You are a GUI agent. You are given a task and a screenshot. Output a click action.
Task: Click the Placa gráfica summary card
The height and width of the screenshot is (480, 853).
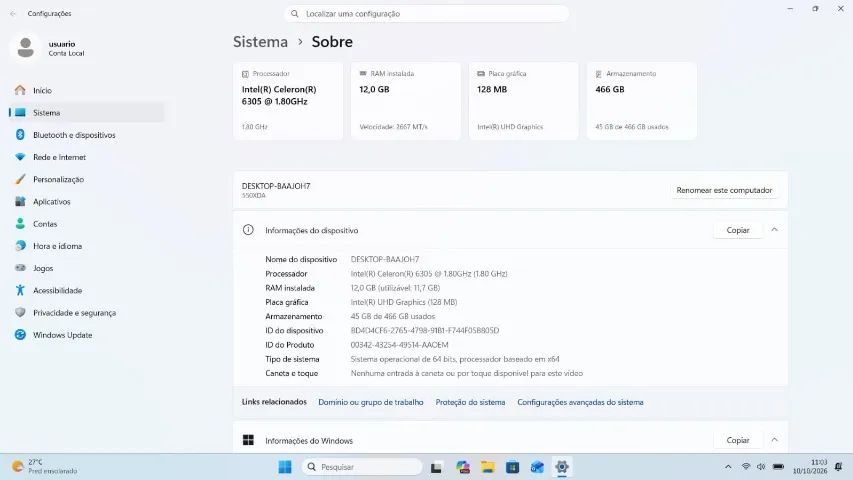click(x=523, y=101)
